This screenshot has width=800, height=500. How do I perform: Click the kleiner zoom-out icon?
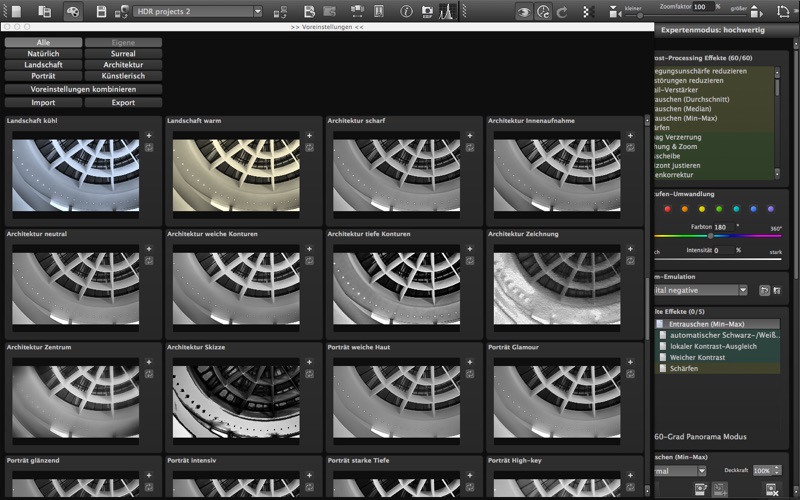614,12
